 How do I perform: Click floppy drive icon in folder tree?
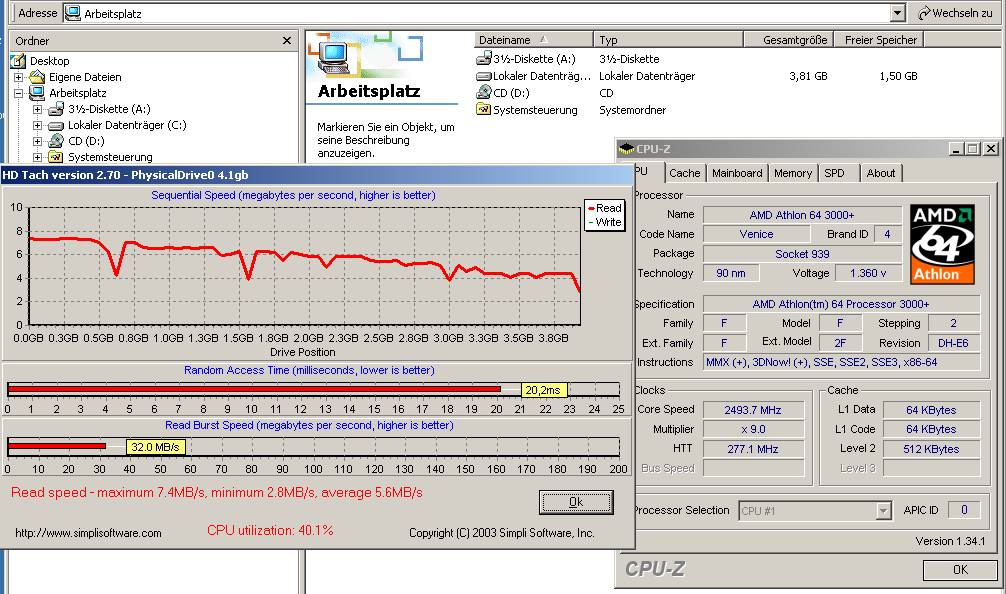click(56, 109)
